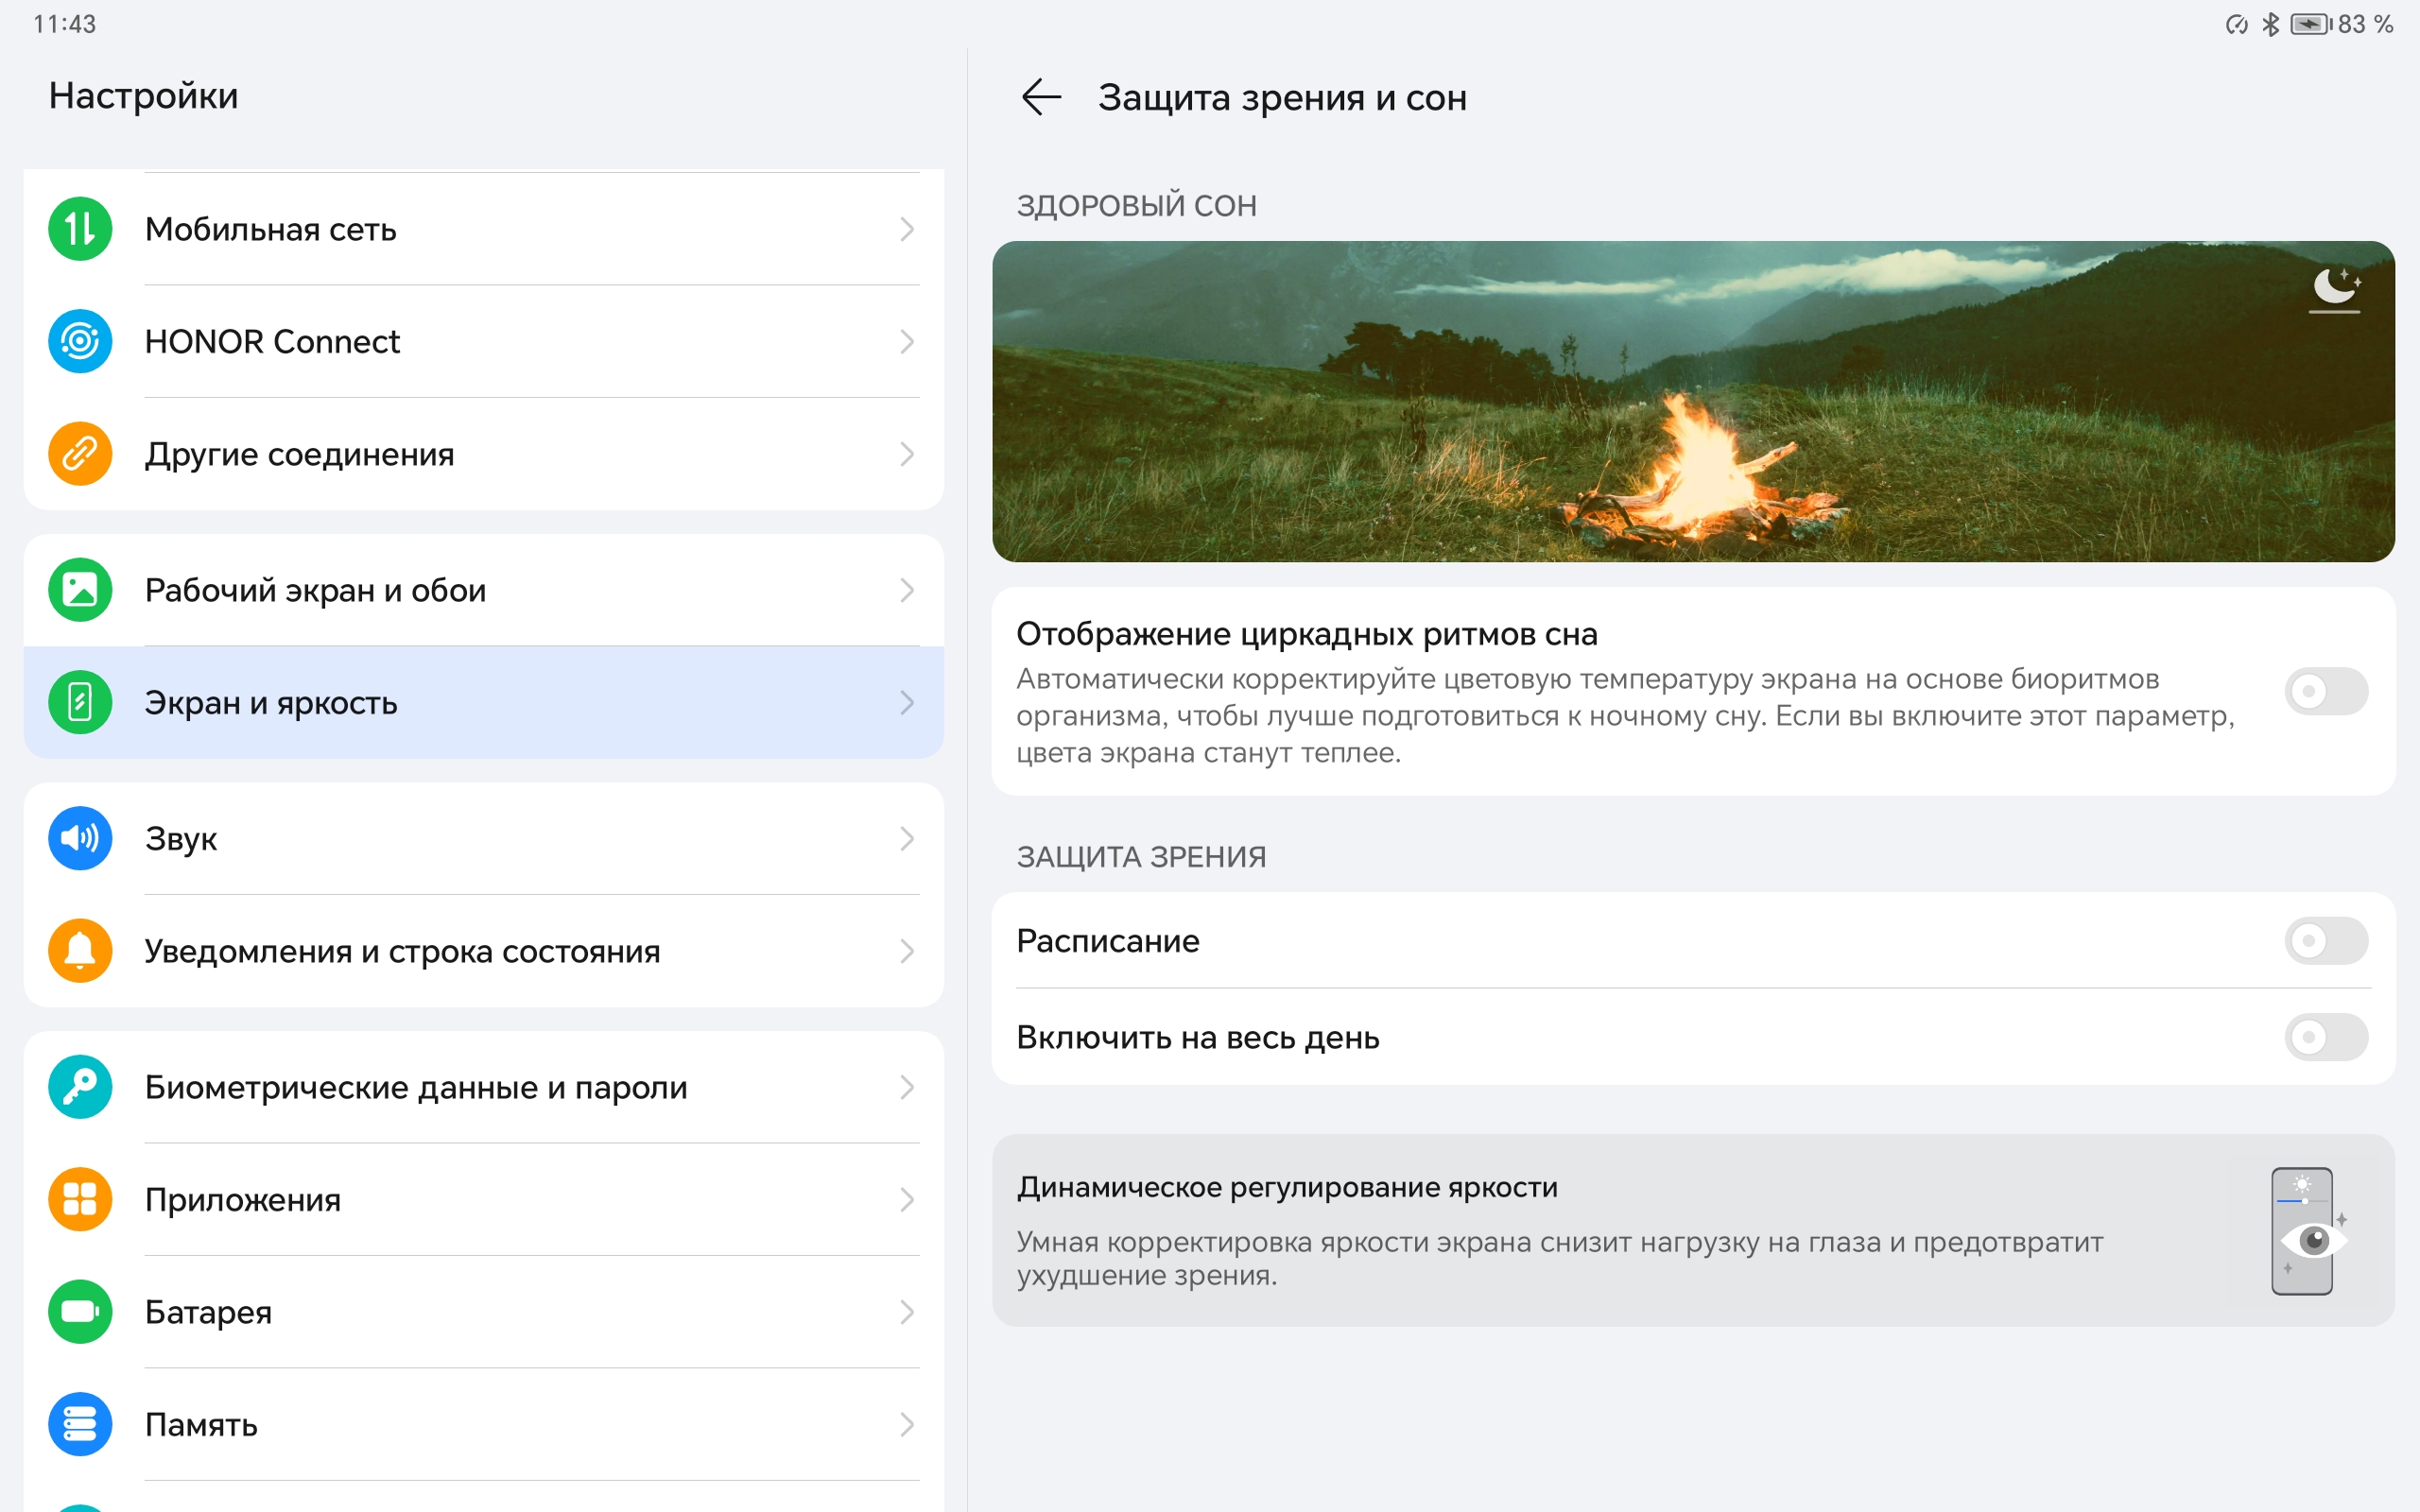Click the orange link icon for Другие соединения
2420x1512 pixels.
[80, 454]
